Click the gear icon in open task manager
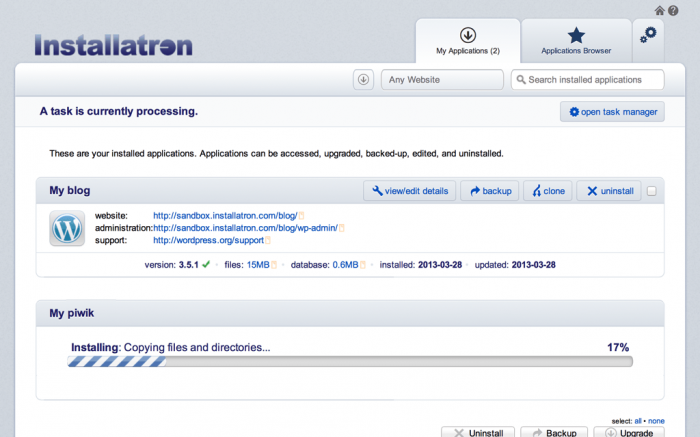The height and width of the screenshot is (437, 700). tap(574, 112)
